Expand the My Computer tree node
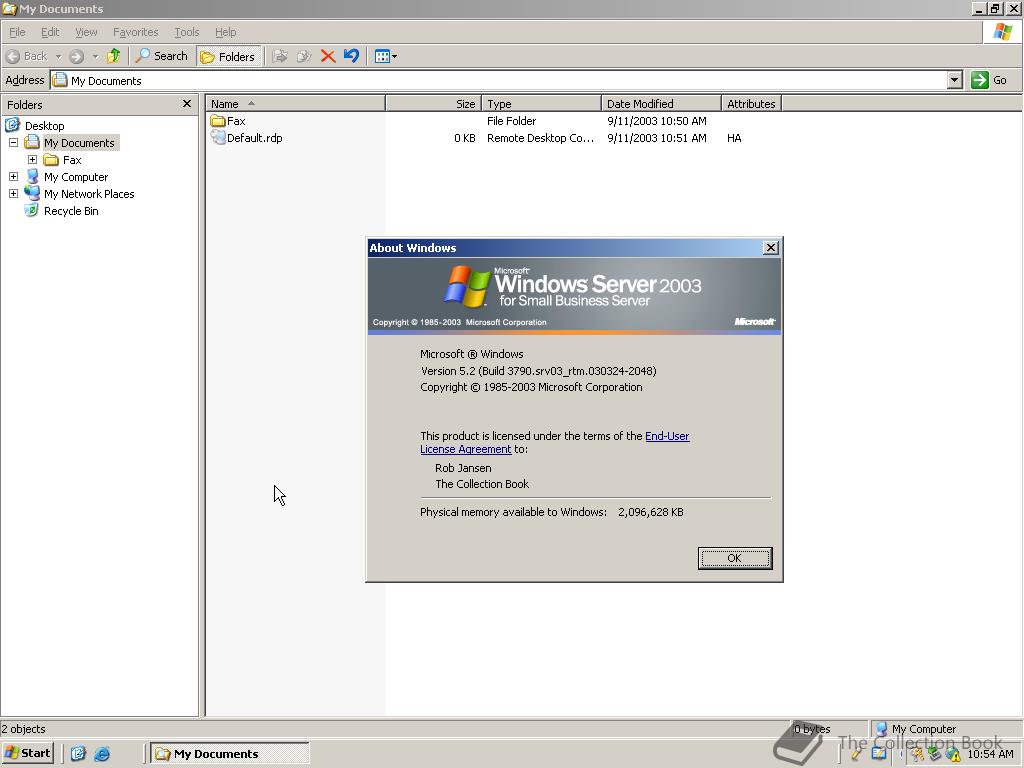This screenshot has width=1024, height=768. coord(13,176)
